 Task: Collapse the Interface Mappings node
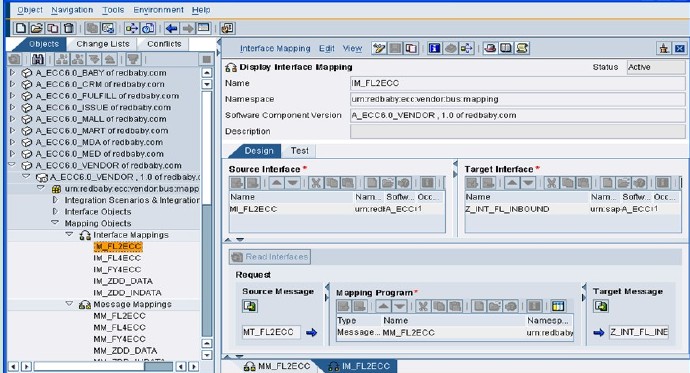[x=70, y=234]
